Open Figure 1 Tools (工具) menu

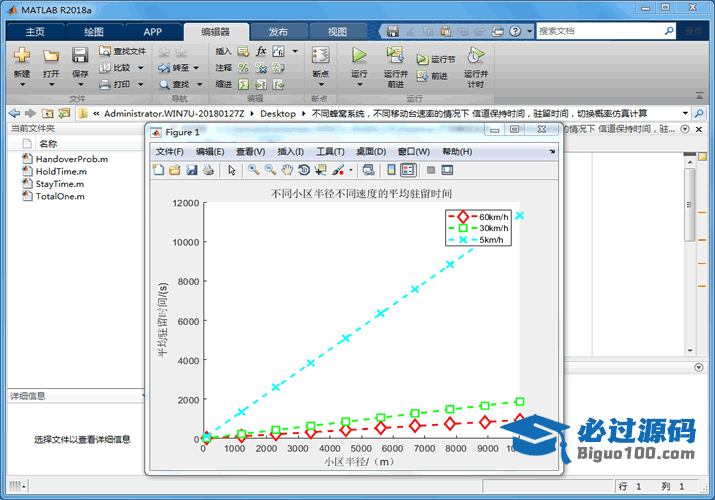(330, 152)
